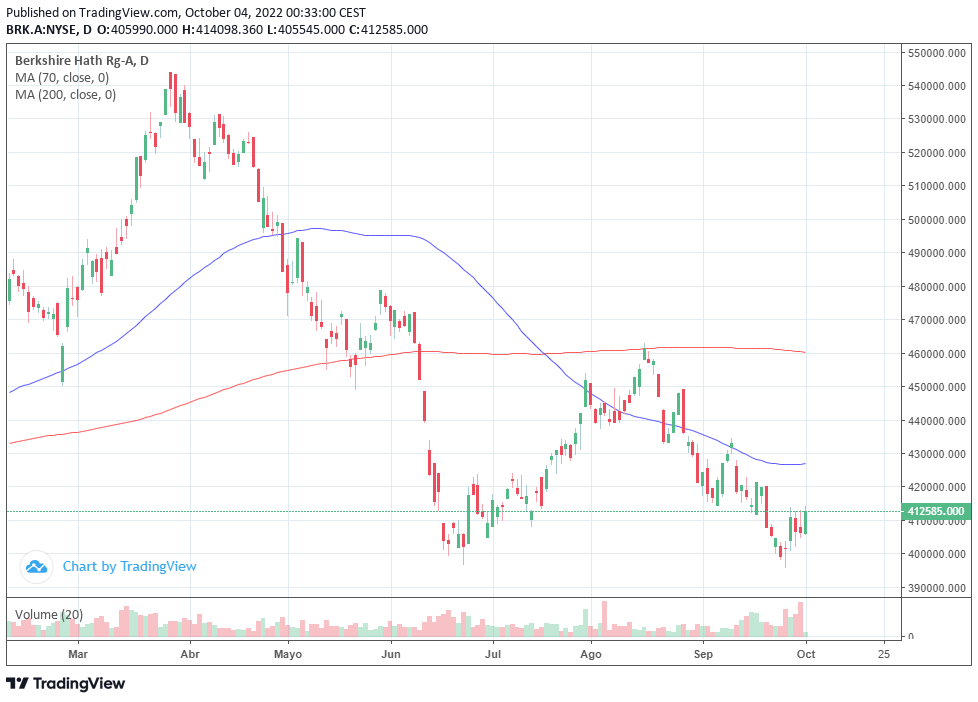This screenshot has width=978, height=702.
Task: Click the H:414098.360 high price value
Action: coord(222,30)
